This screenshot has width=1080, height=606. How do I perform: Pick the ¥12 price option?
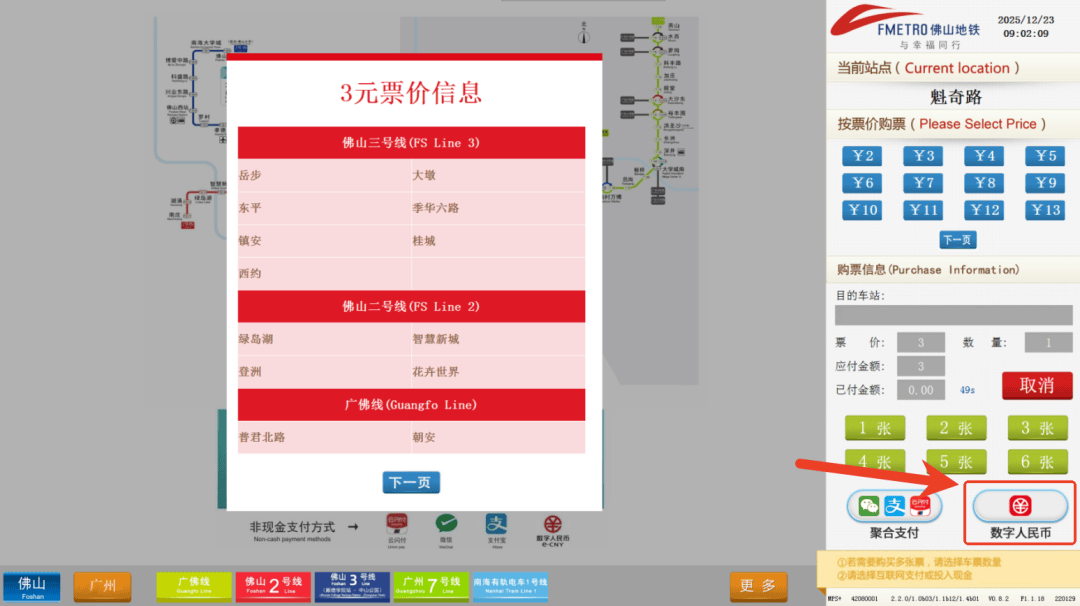pos(984,210)
